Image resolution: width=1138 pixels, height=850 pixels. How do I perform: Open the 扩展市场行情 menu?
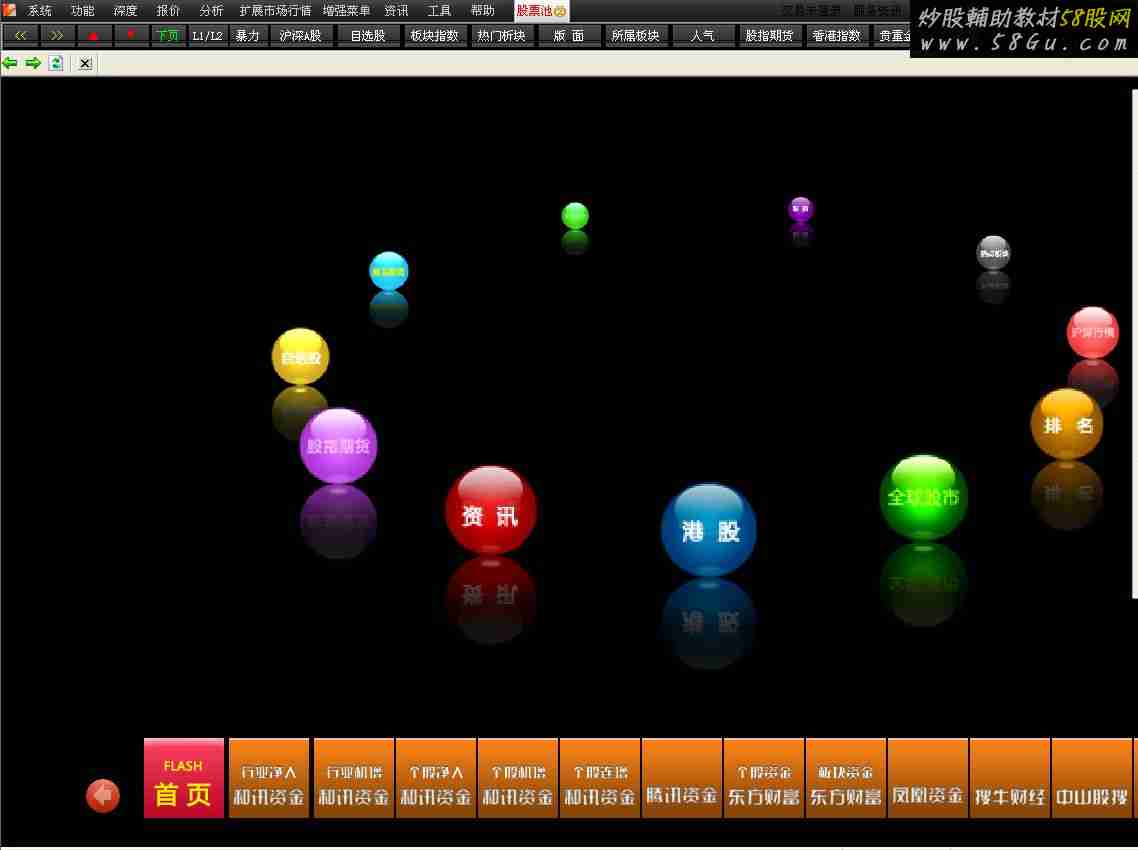pos(275,11)
